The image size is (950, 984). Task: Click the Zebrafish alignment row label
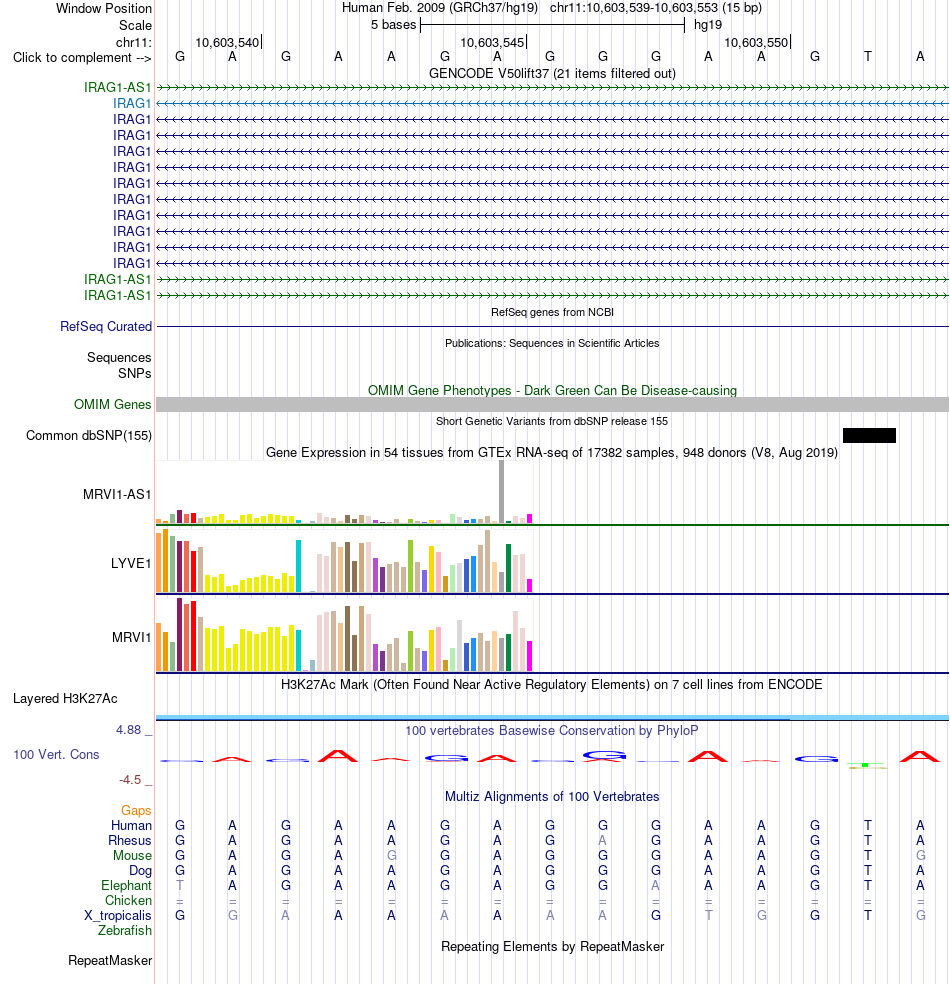pyautogui.click(x=125, y=931)
